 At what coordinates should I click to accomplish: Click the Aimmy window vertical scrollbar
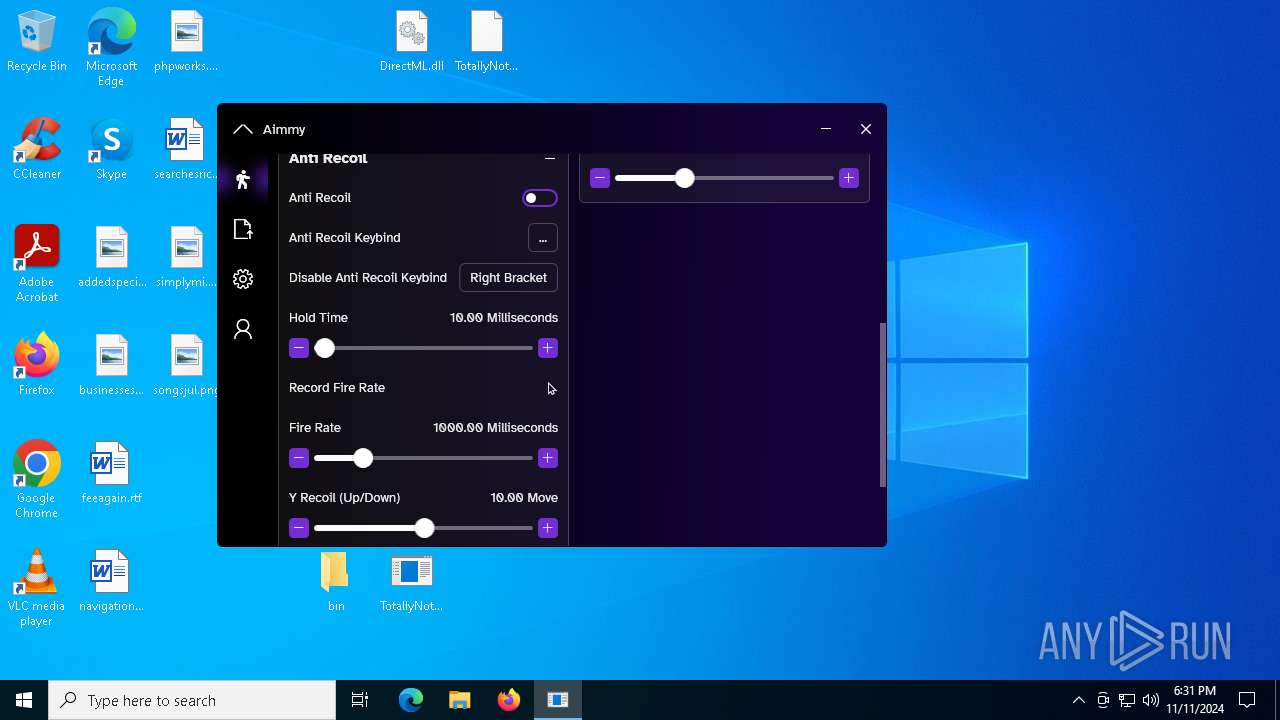883,405
